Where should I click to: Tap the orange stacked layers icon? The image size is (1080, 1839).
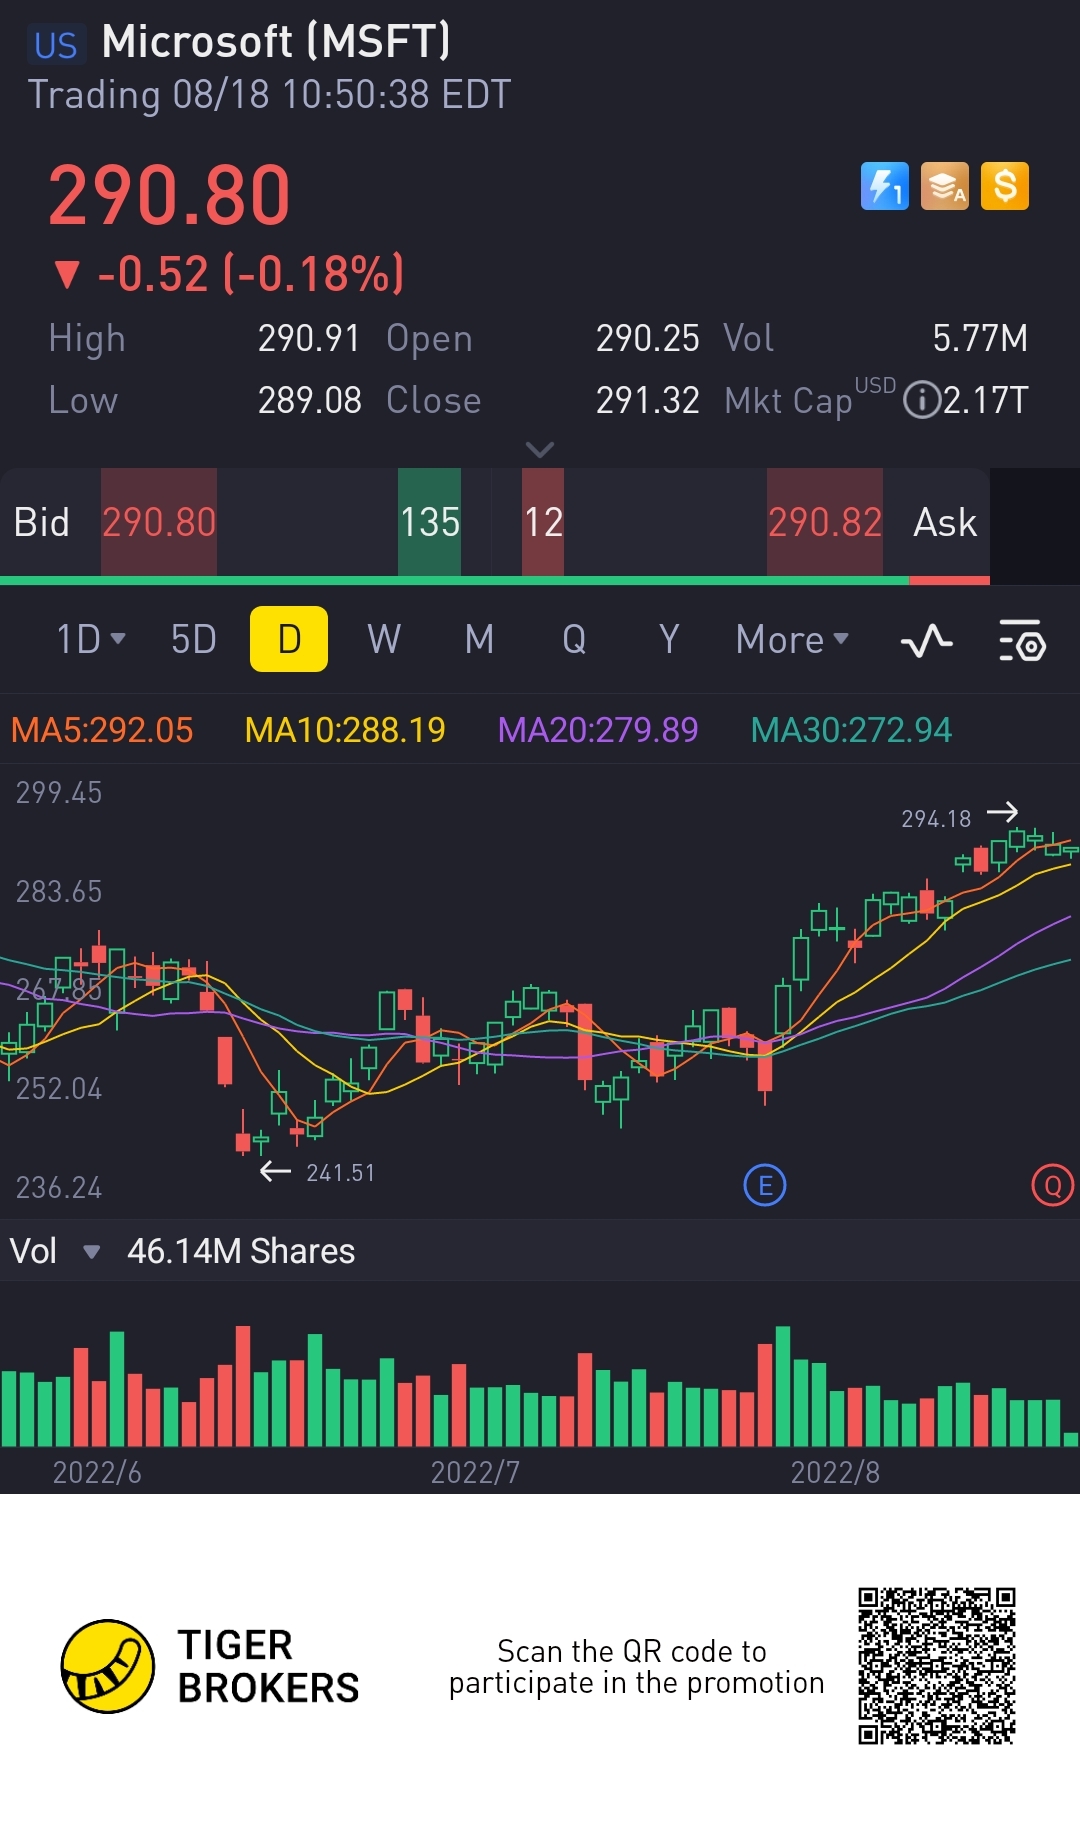coord(945,186)
